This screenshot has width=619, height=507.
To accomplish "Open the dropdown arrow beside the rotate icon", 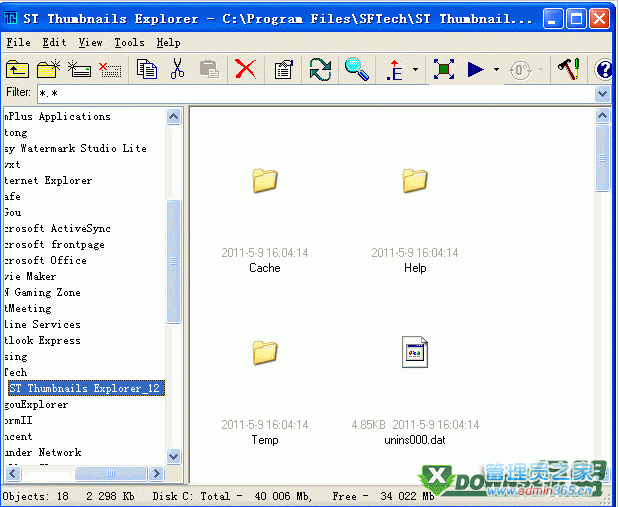I will pos(540,69).
